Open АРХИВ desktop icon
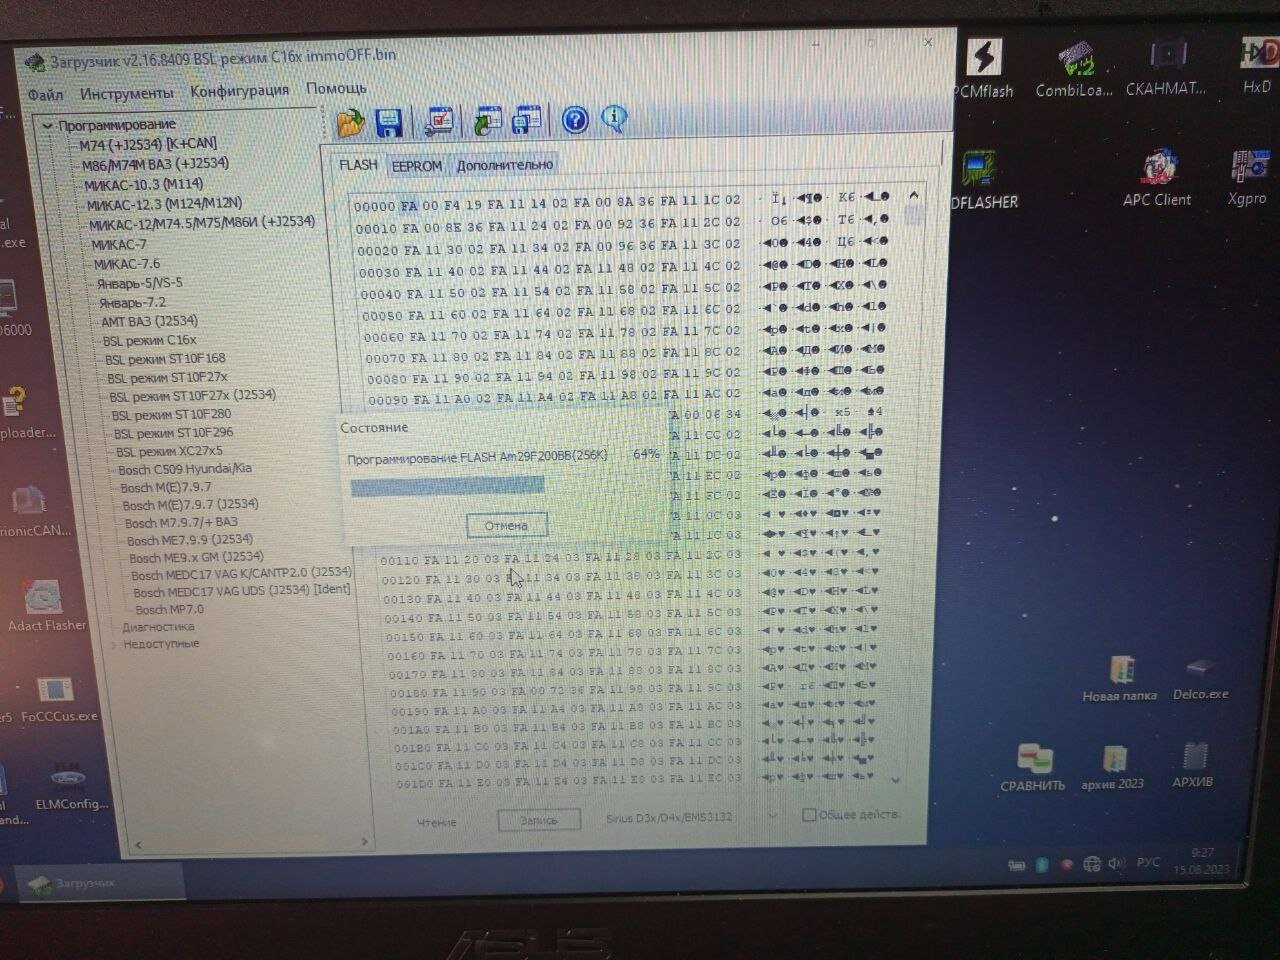The width and height of the screenshot is (1280, 960). point(1192,766)
